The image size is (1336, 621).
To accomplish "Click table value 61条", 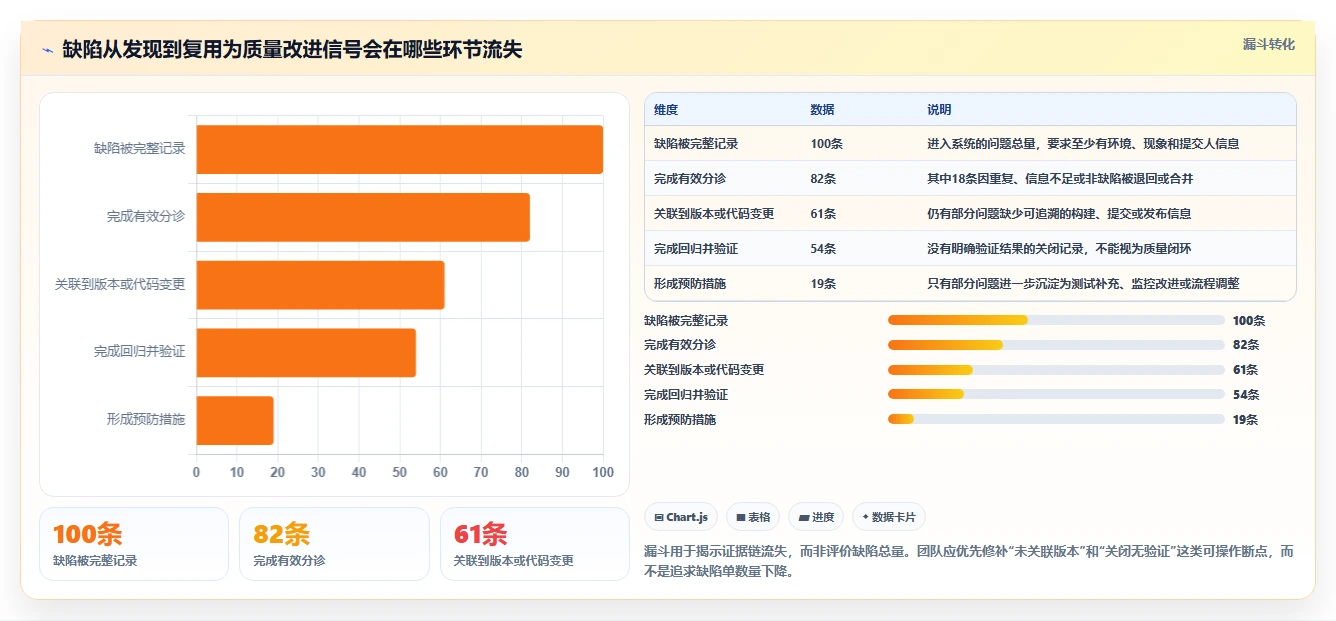I will coord(824,214).
